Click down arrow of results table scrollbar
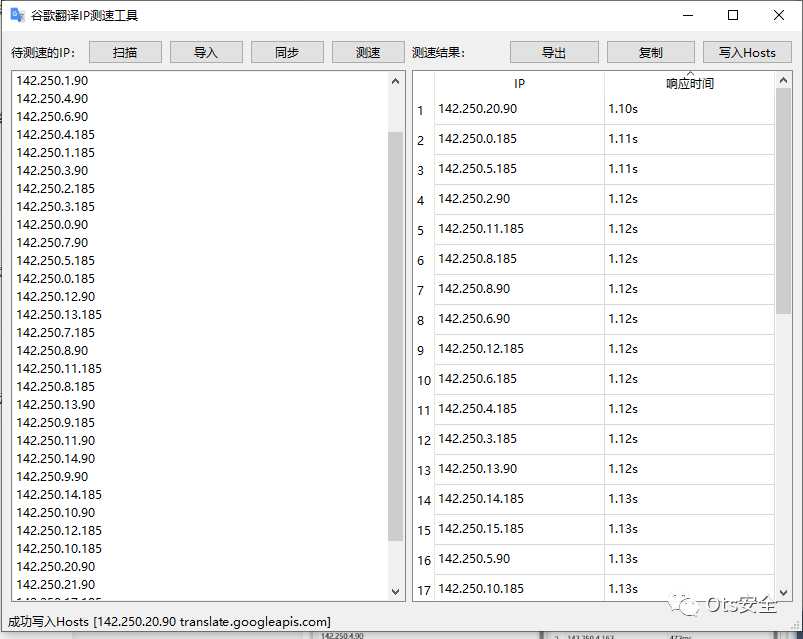This screenshot has height=639, width=803. pyautogui.click(x=783, y=592)
